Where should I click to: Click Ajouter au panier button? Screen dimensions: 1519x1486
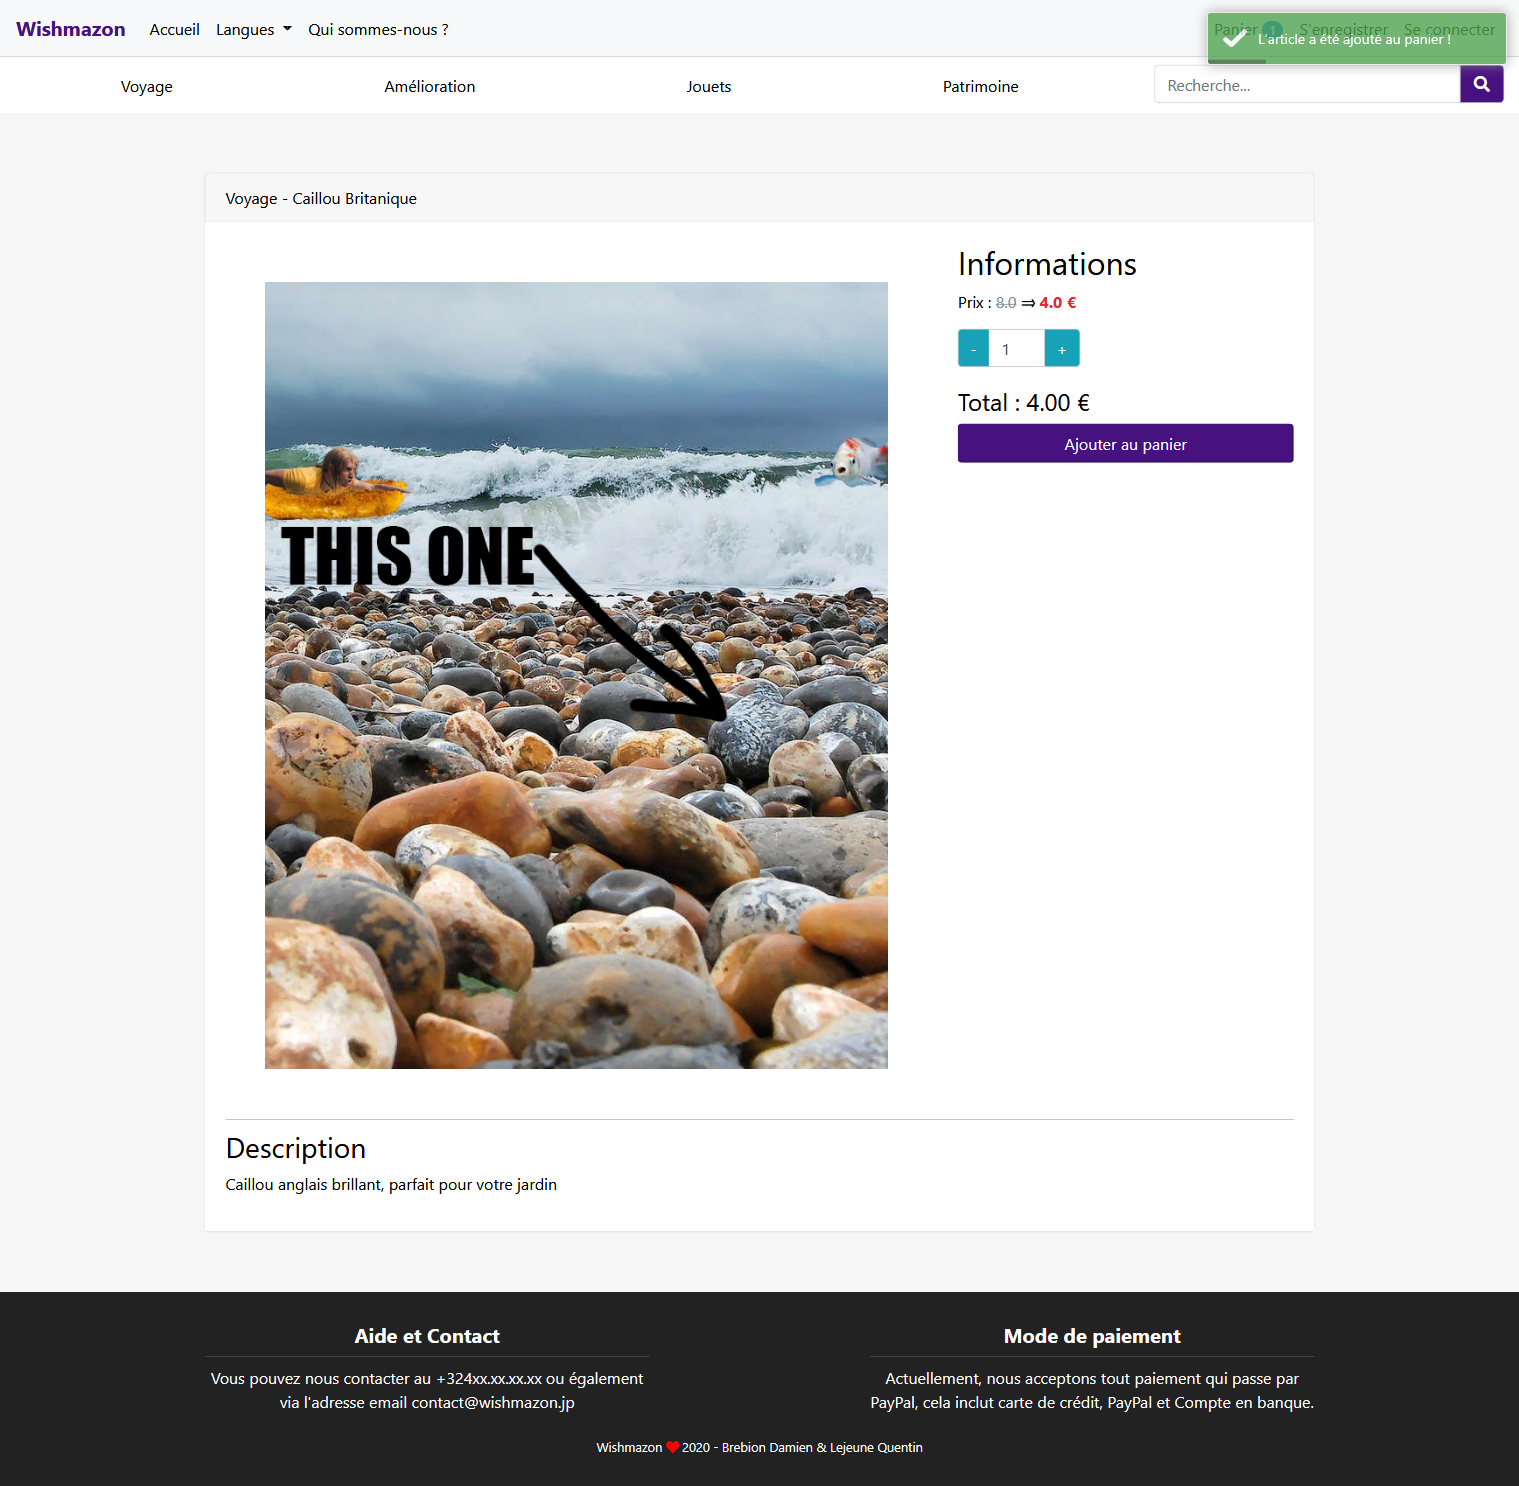(1125, 444)
